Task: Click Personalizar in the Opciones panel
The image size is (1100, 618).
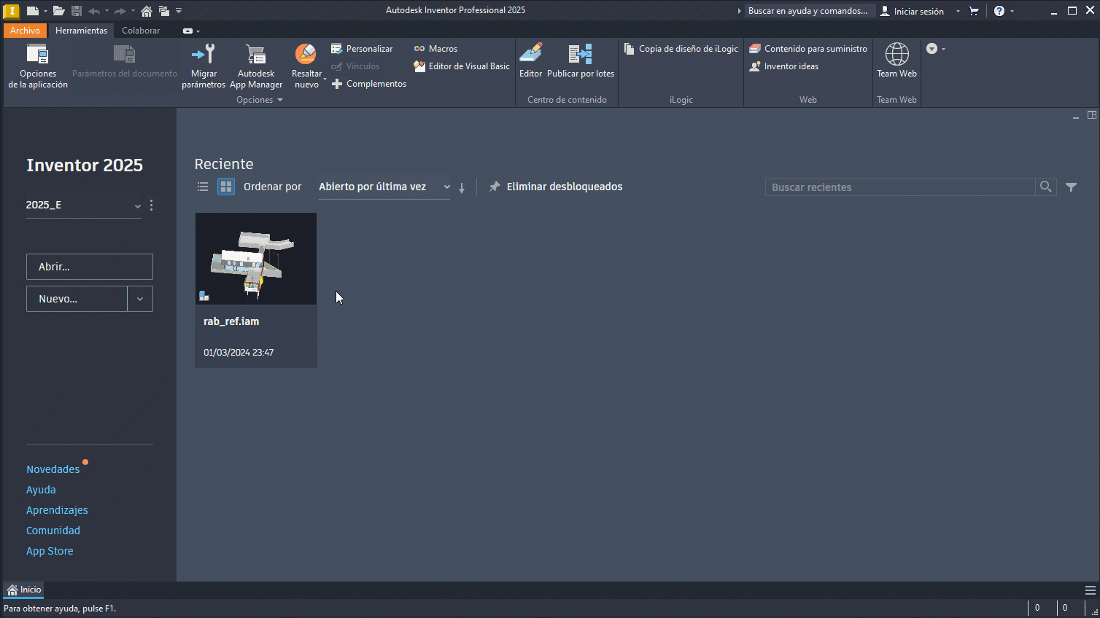Action: 362,48
